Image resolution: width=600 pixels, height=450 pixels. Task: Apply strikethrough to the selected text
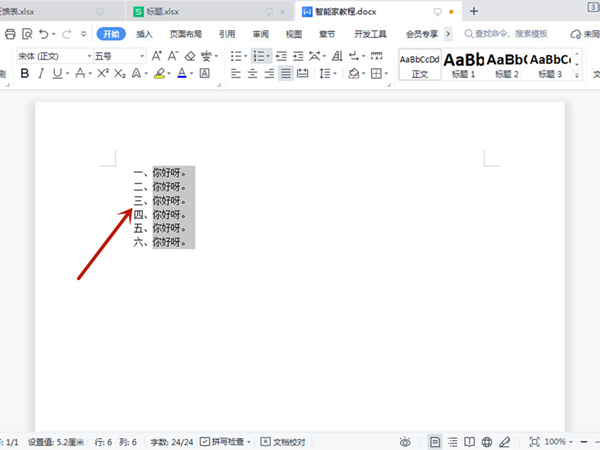point(80,74)
